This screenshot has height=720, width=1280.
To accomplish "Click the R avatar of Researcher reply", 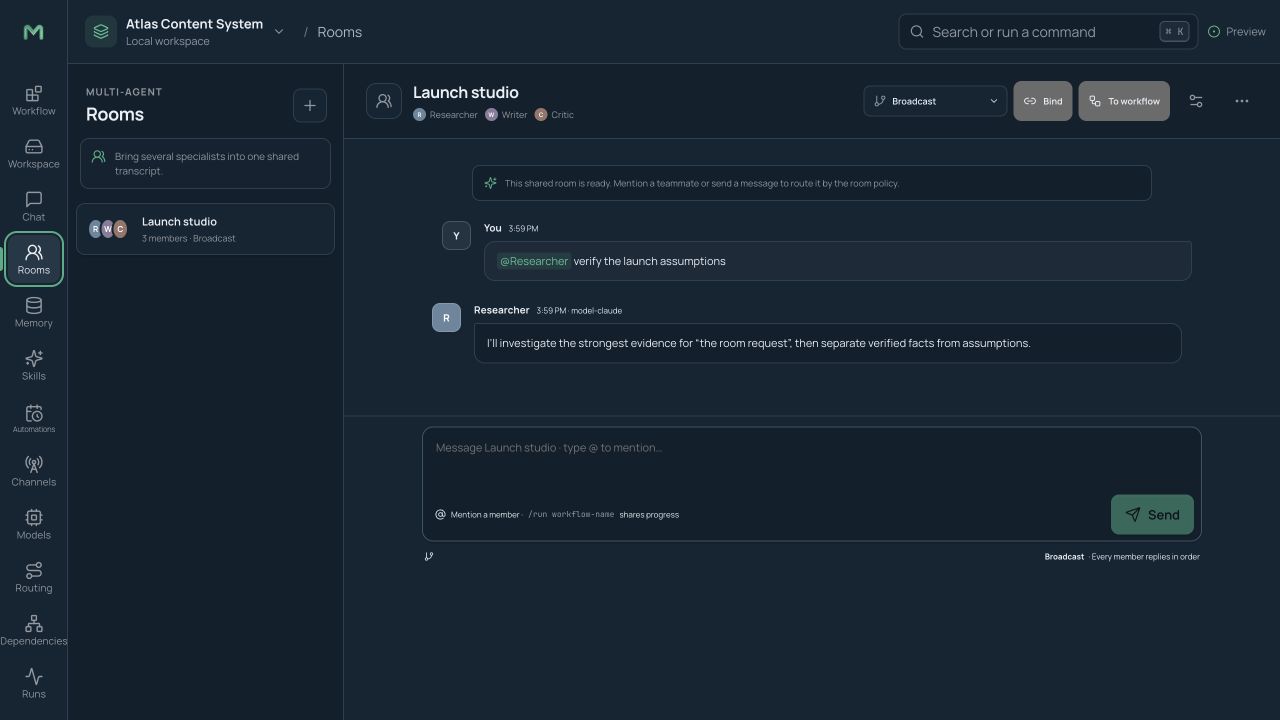I will tap(446, 317).
